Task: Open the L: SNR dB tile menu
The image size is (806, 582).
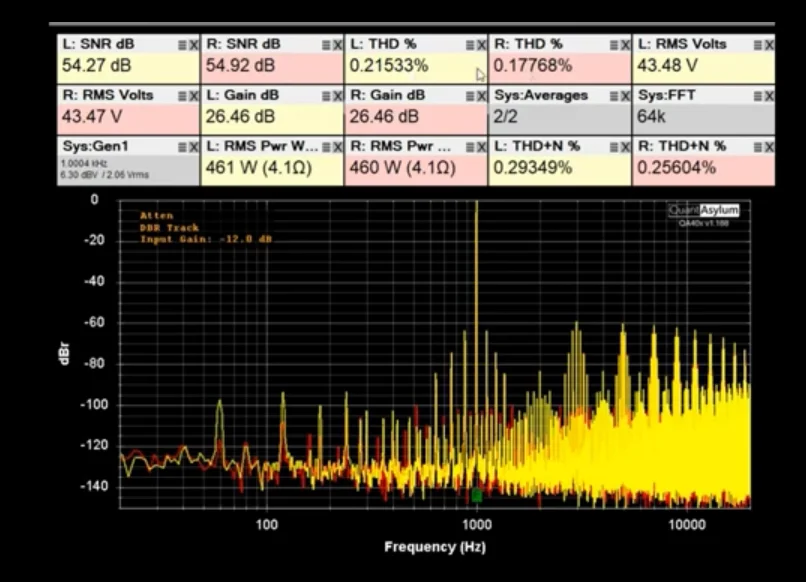Action: coord(181,45)
